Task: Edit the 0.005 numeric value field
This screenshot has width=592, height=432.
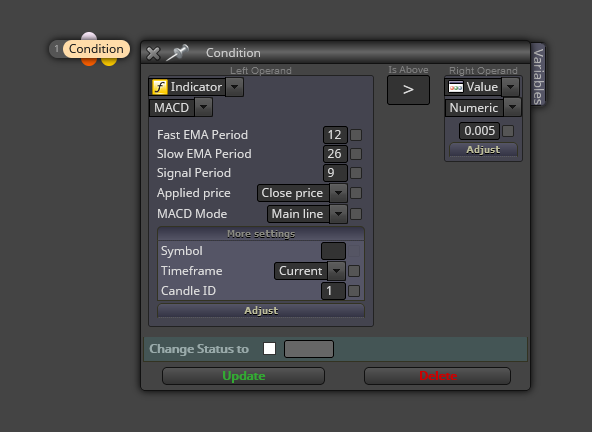Action: tap(479, 131)
